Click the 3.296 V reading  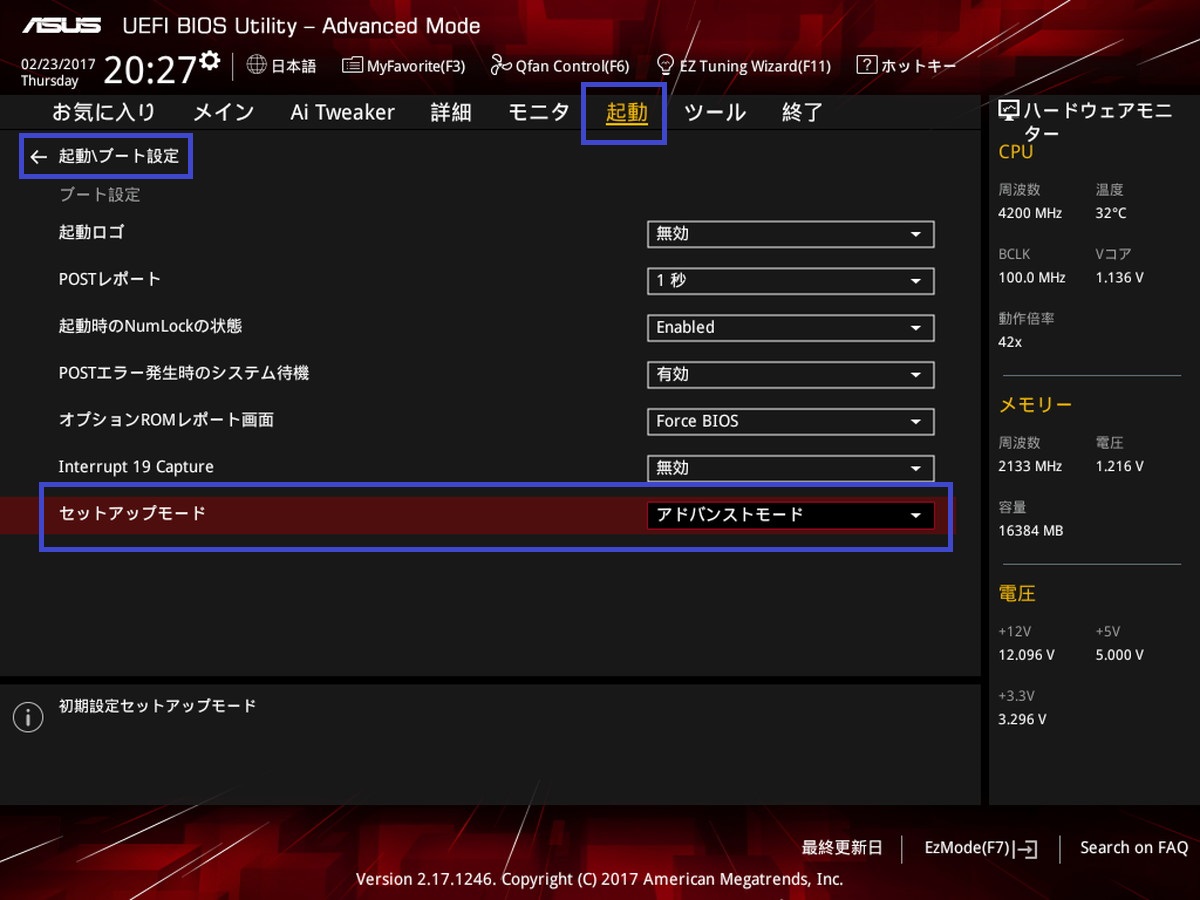[1022, 719]
